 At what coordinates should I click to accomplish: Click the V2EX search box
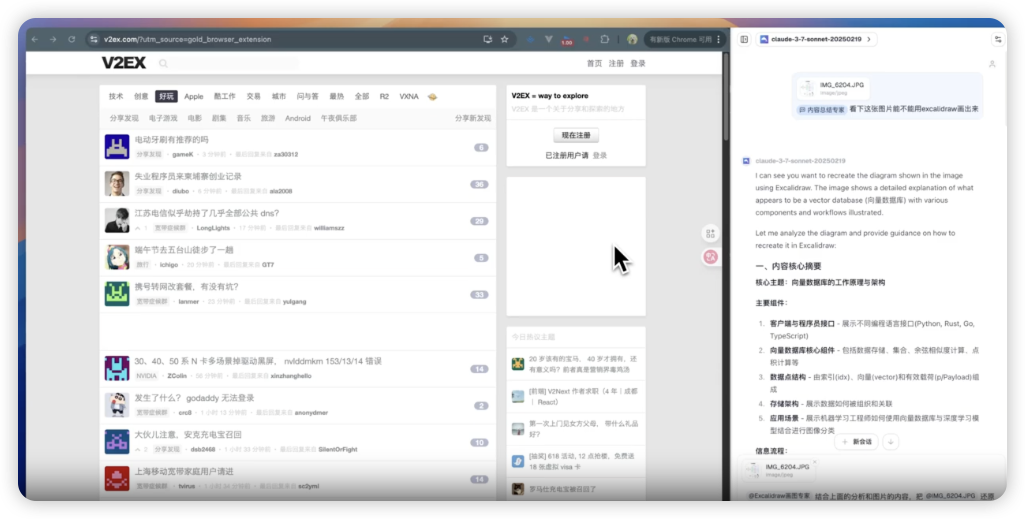coord(229,63)
